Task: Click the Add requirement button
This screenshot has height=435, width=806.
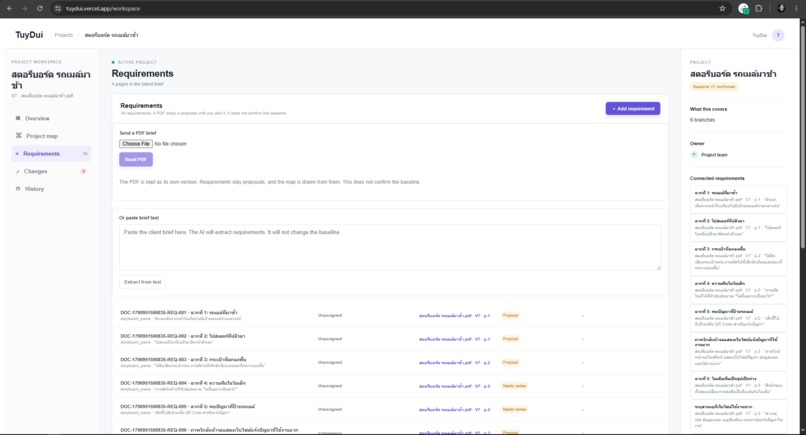Action: click(x=633, y=108)
